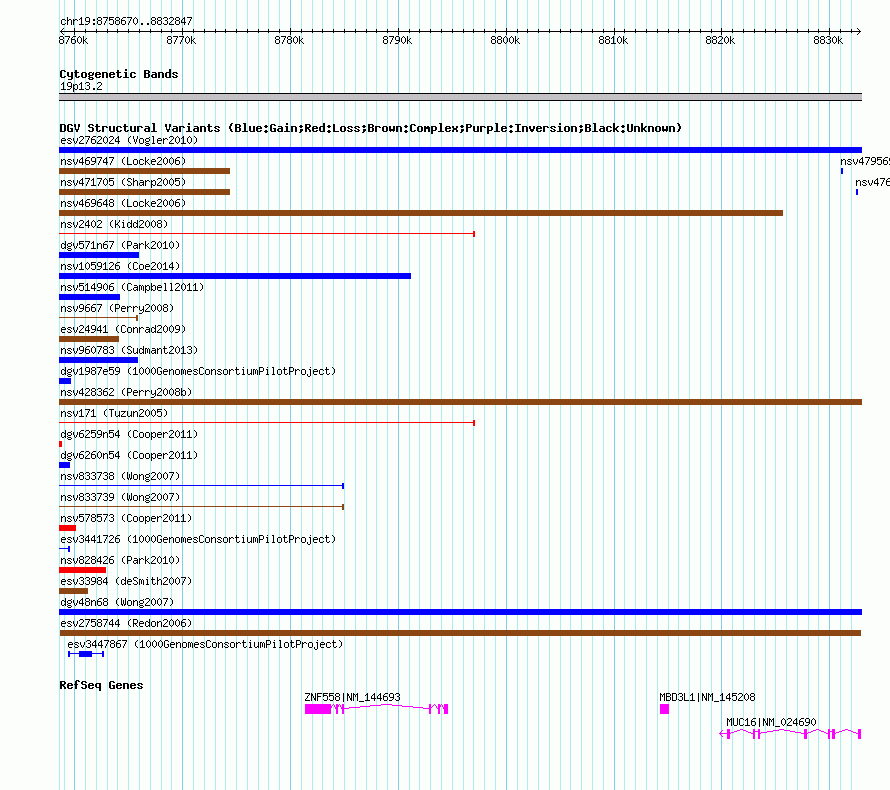
Task: Click the 8820k ruler tick label
Action: (720, 40)
